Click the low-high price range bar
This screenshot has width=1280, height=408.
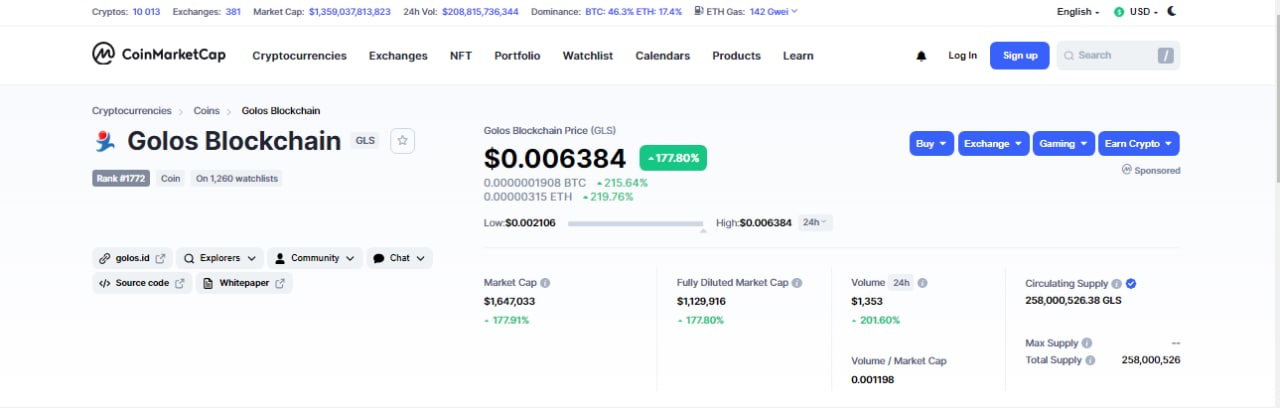coord(635,223)
